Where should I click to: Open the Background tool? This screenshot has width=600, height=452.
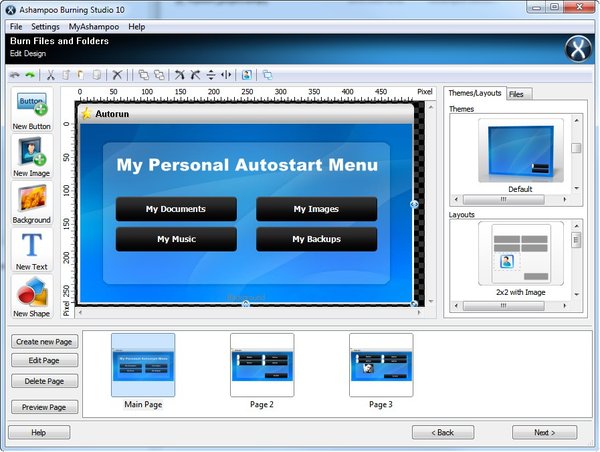tap(32, 205)
